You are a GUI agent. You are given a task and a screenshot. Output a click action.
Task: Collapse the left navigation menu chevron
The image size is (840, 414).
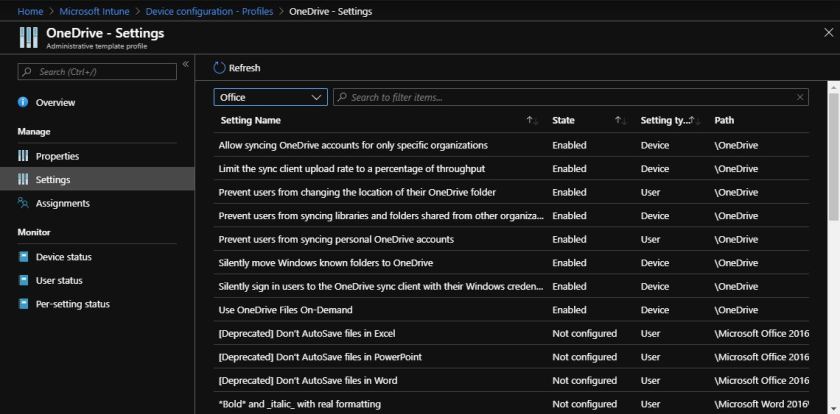(x=185, y=64)
